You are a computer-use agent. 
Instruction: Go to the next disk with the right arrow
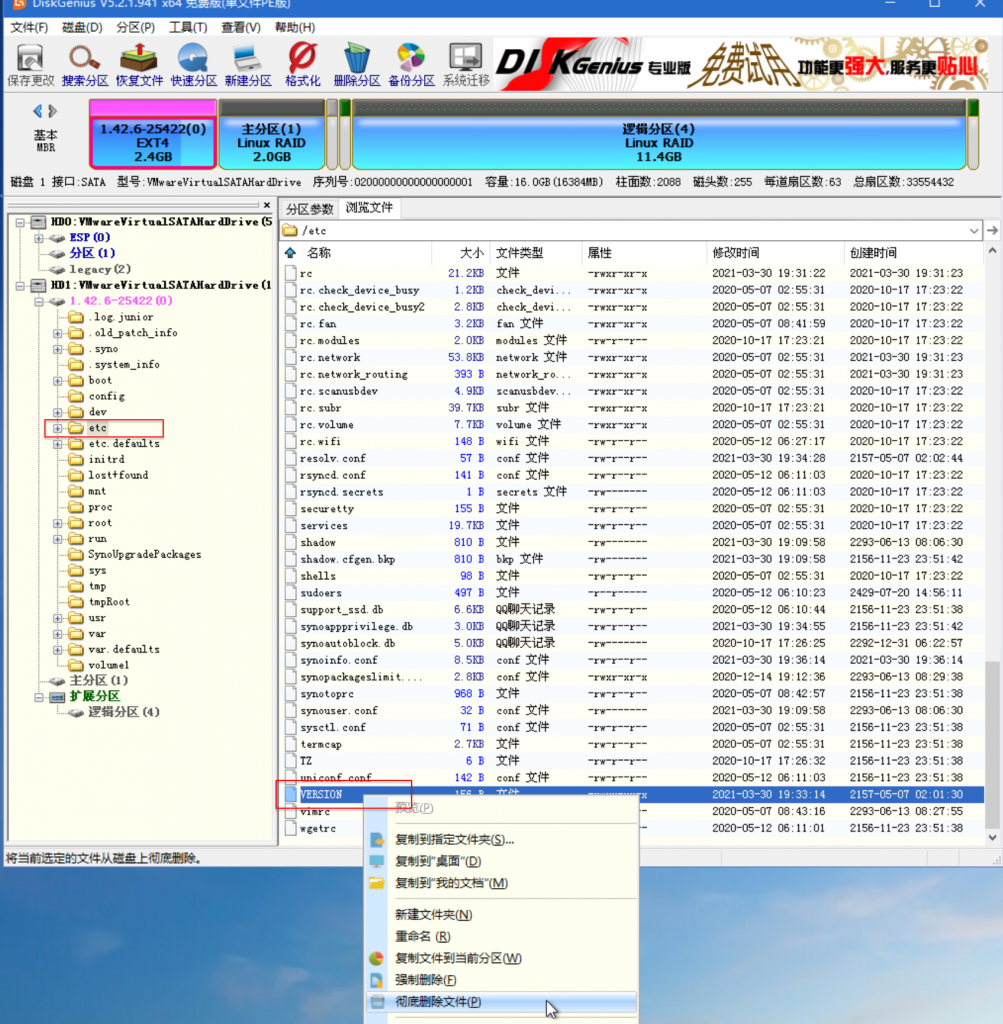53,111
